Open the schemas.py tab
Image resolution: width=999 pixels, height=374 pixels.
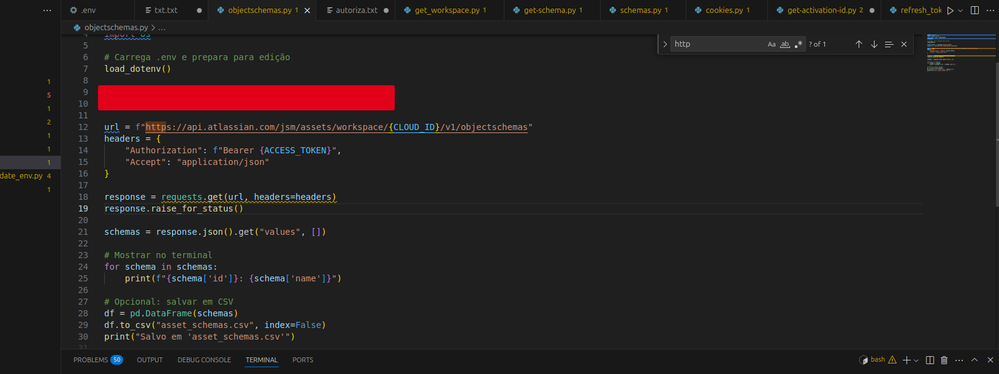click(x=644, y=11)
